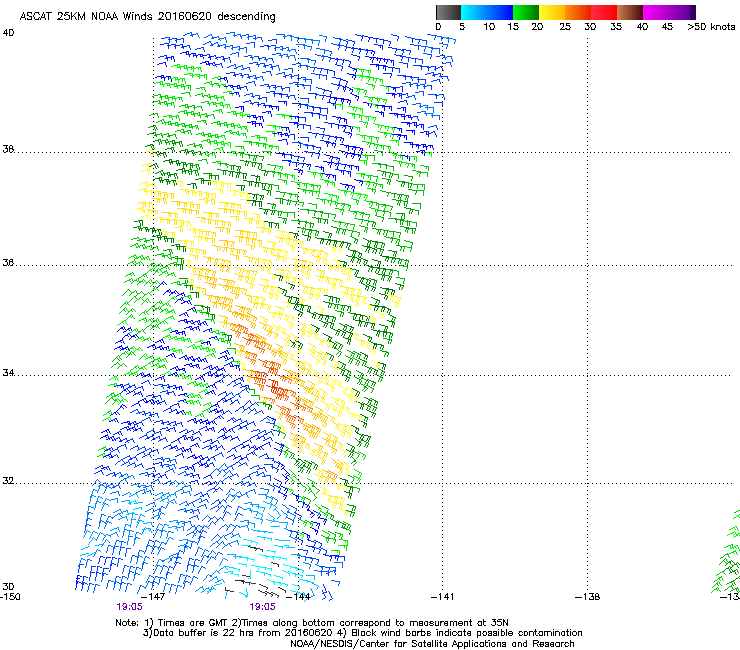The image size is (740, 650).
Task: Click the cyan 5-10 knots legend swatch
Action: tap(473, 12)
